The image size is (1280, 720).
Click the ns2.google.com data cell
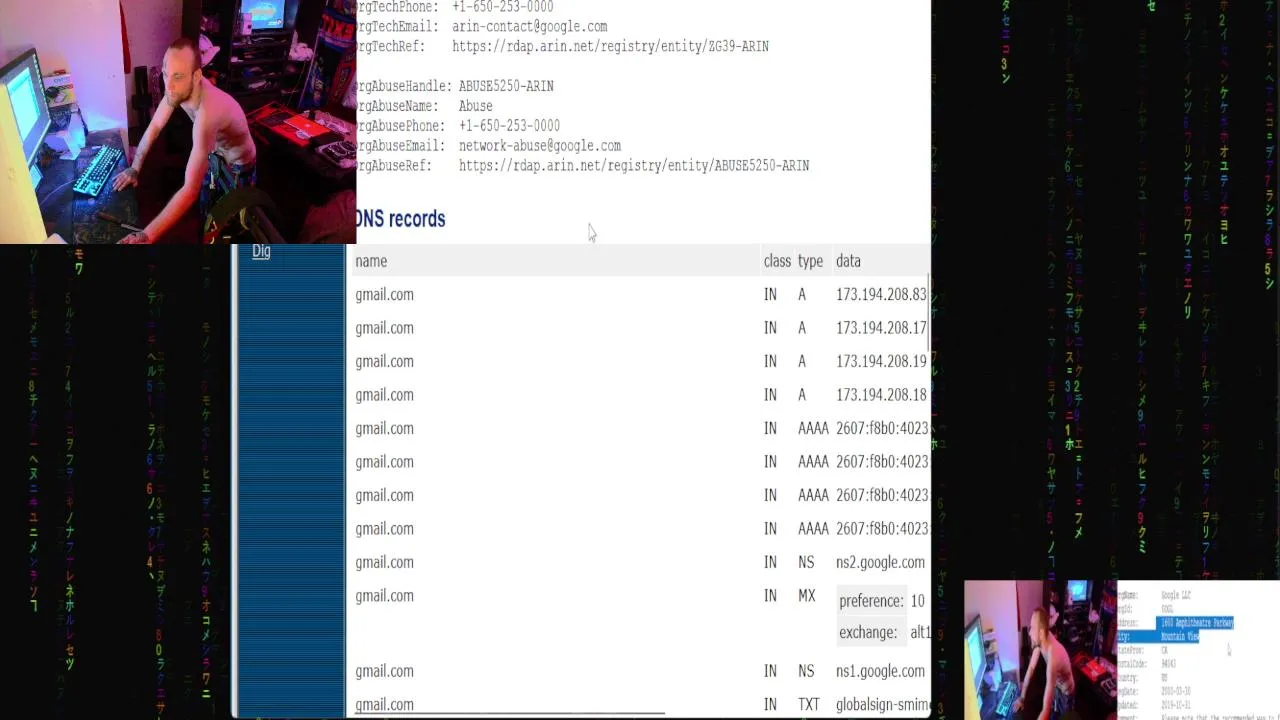point(880,563)
